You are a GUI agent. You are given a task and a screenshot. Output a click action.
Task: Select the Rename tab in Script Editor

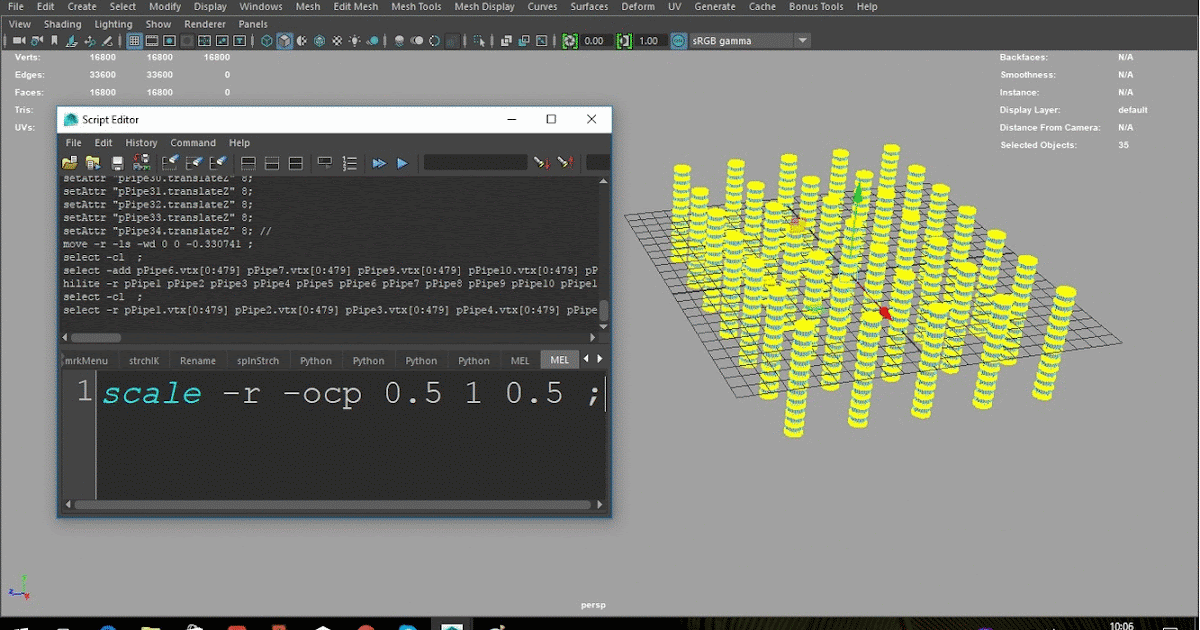click(x=198, y=360)
